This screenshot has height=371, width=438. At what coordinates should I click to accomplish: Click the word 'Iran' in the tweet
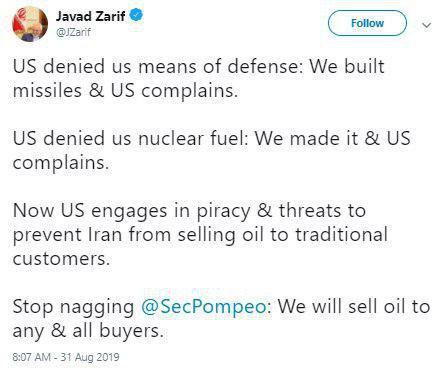coord(105,234)
